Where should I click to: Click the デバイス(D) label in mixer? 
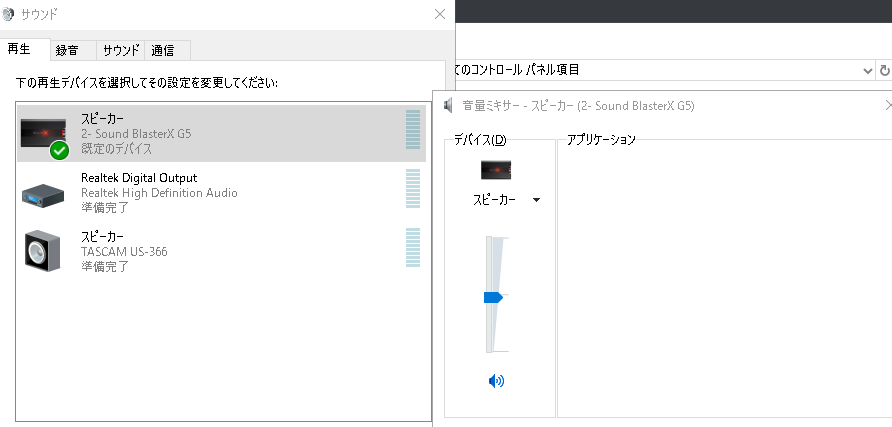pyautogui.click(x=480, y=139)
